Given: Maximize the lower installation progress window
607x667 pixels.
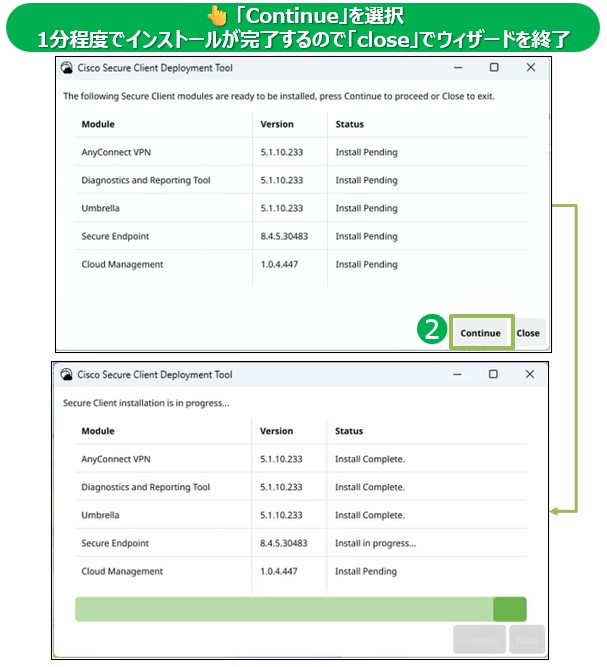Looking at the screenshot, I should pyautogui.click(x=493, y=374).
